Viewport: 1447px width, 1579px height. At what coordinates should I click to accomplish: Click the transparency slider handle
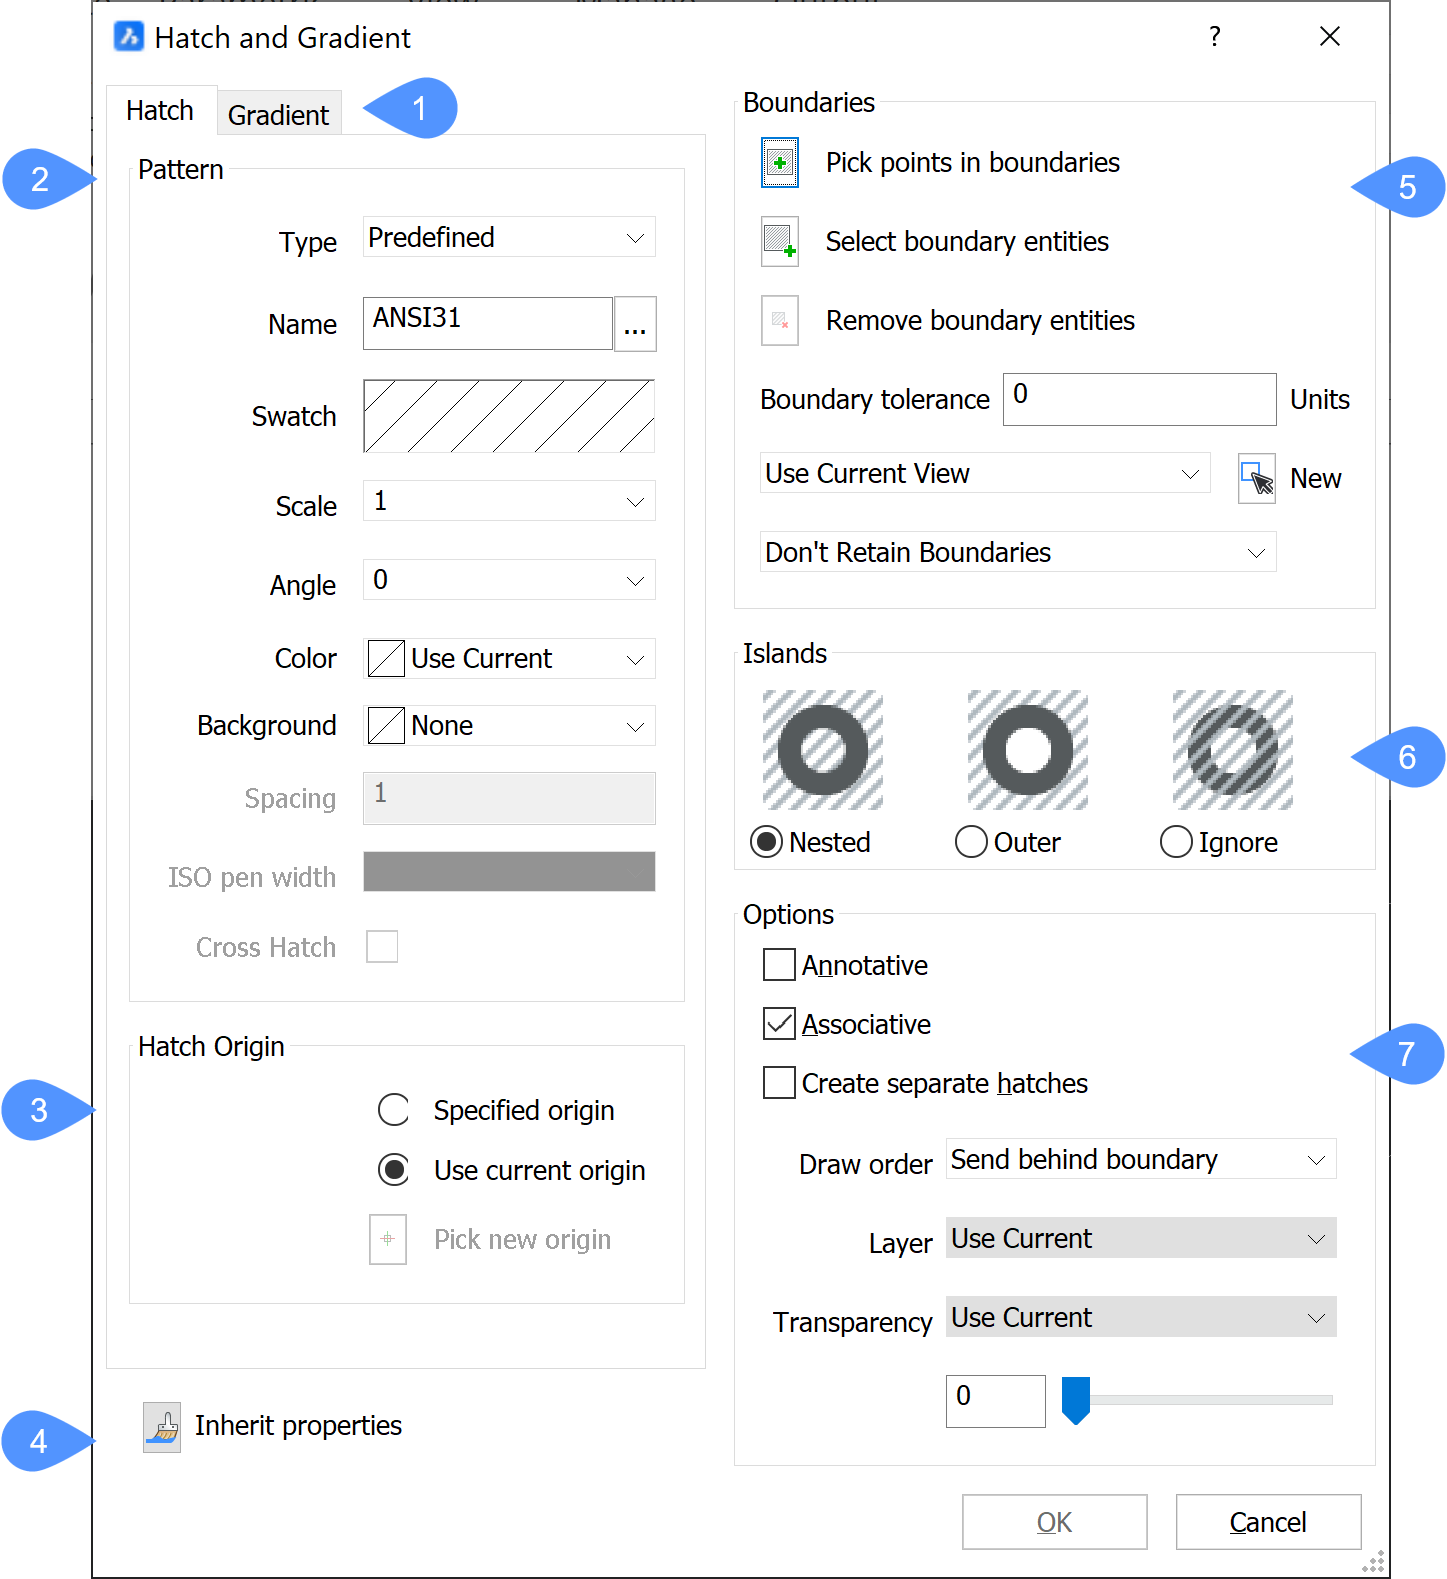point(1075,1399)
